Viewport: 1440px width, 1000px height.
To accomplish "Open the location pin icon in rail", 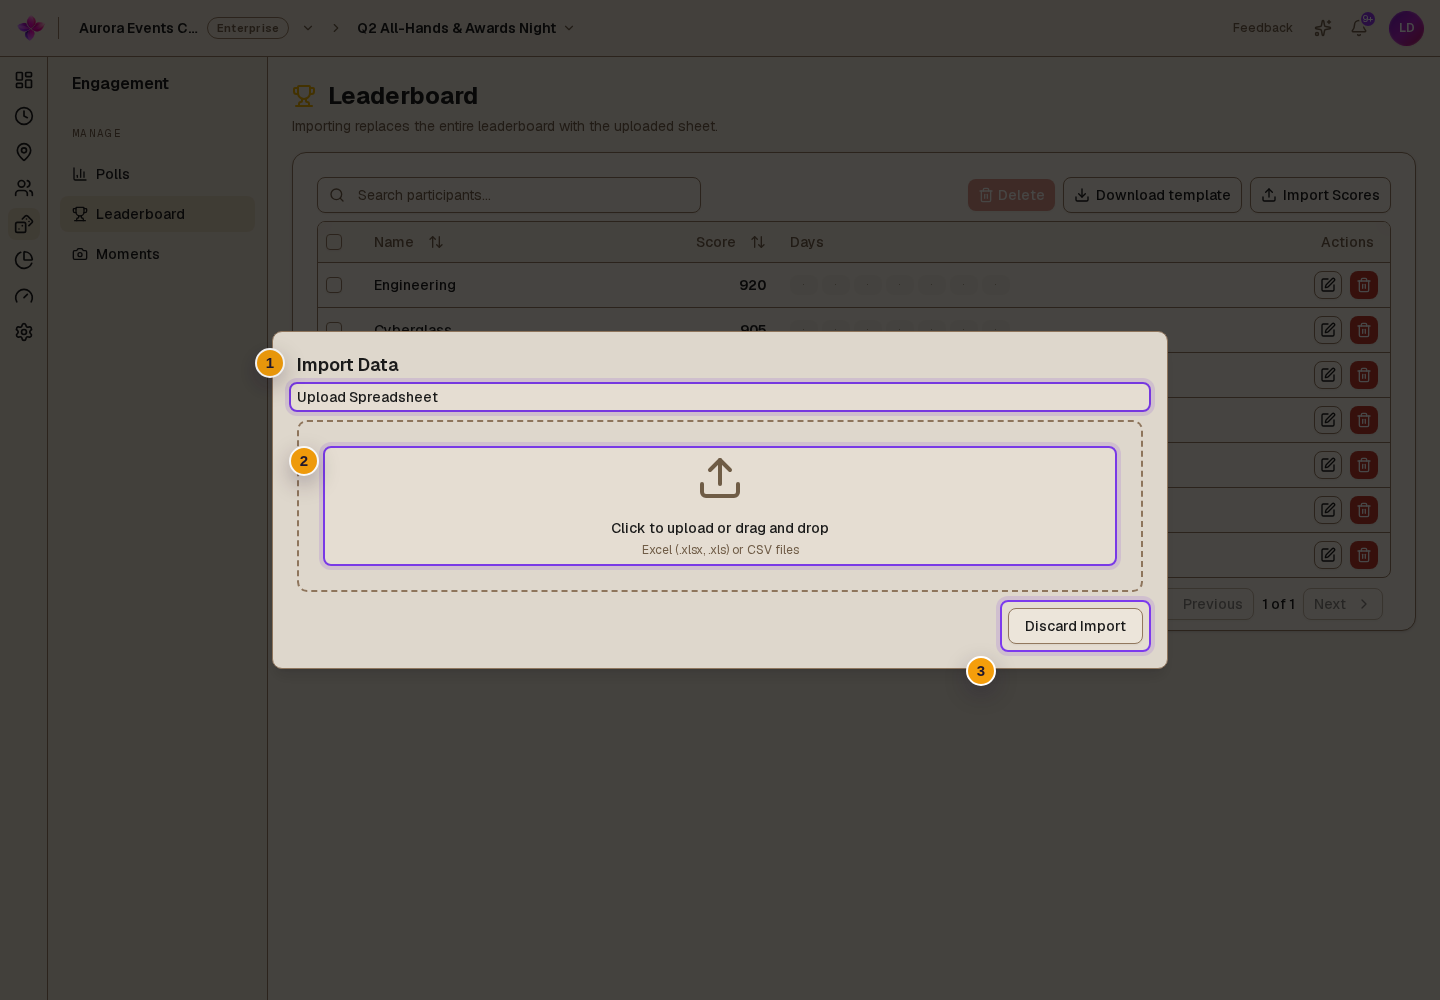I will (24, 152).
